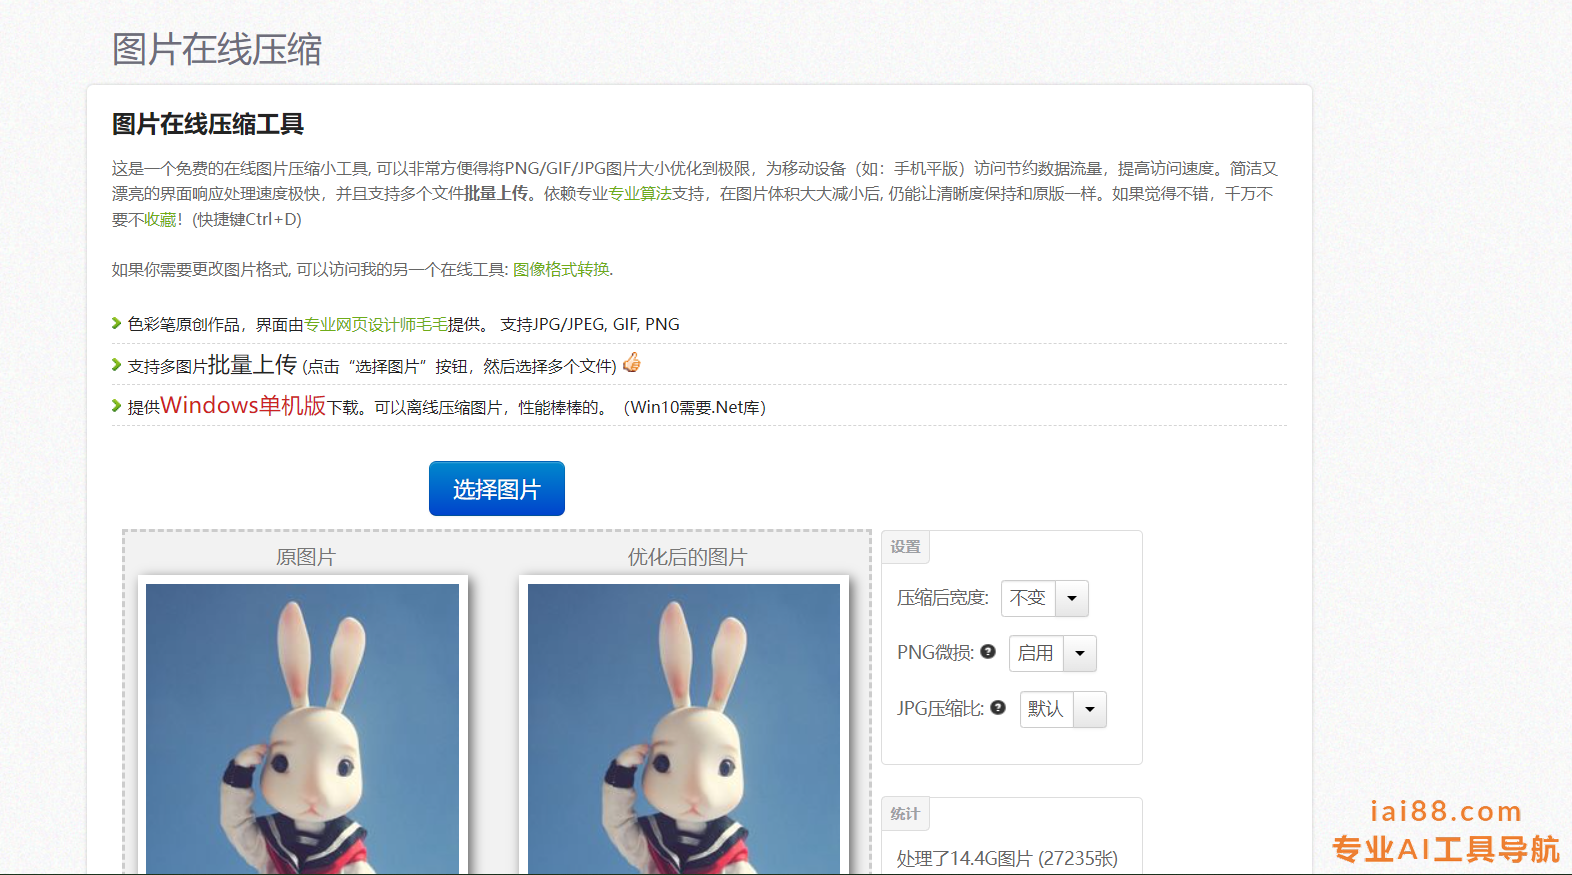Open the 图像格式转换 tool link
Screen dimensions: 1572x875
(561, 269)
